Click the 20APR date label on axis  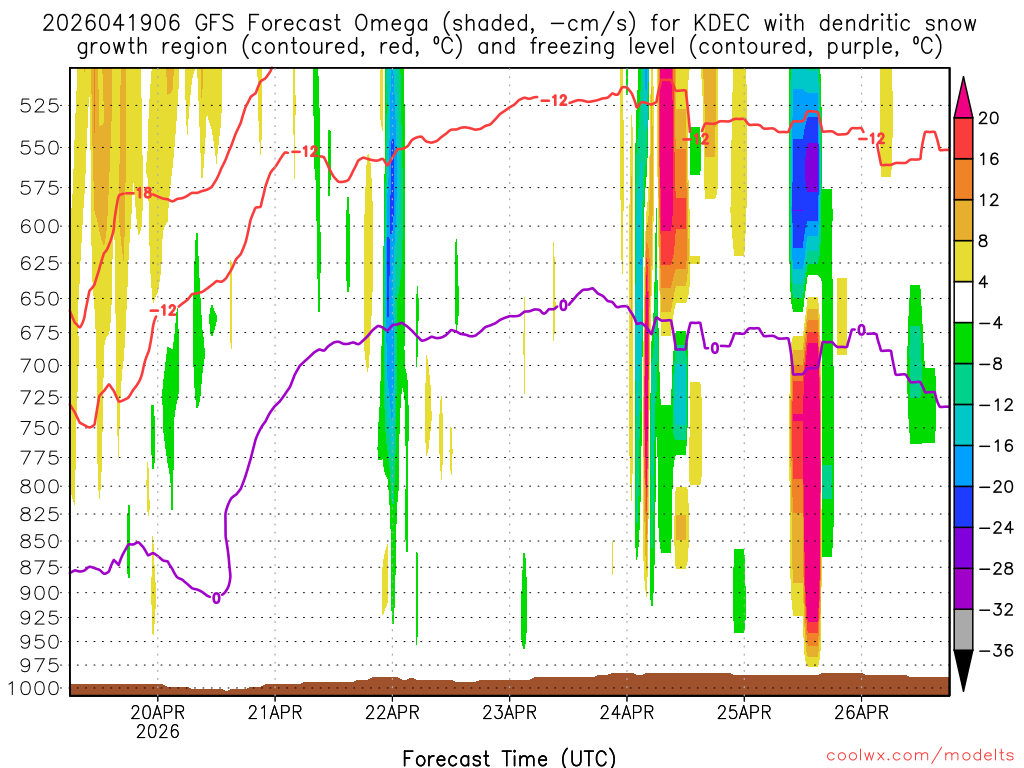click(157, 712)
